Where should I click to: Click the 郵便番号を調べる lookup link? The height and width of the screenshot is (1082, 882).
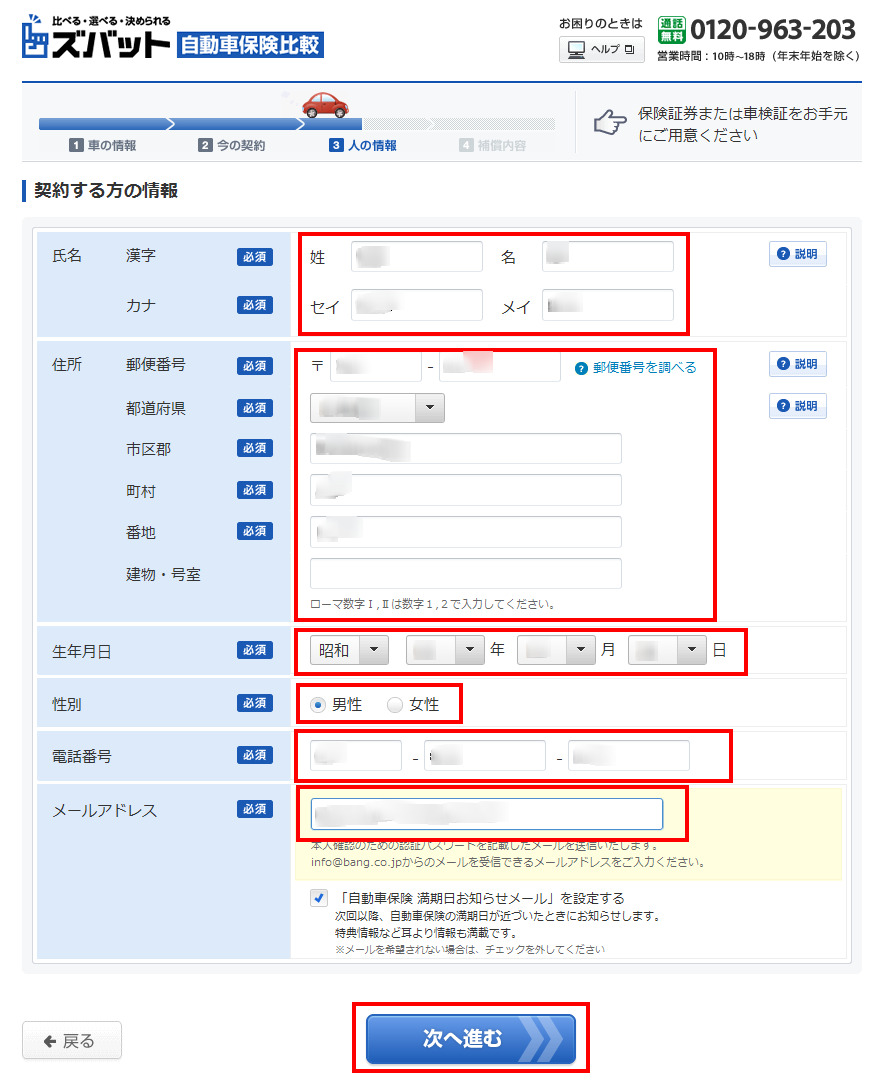pyautogui.click(x=636, y=368)
